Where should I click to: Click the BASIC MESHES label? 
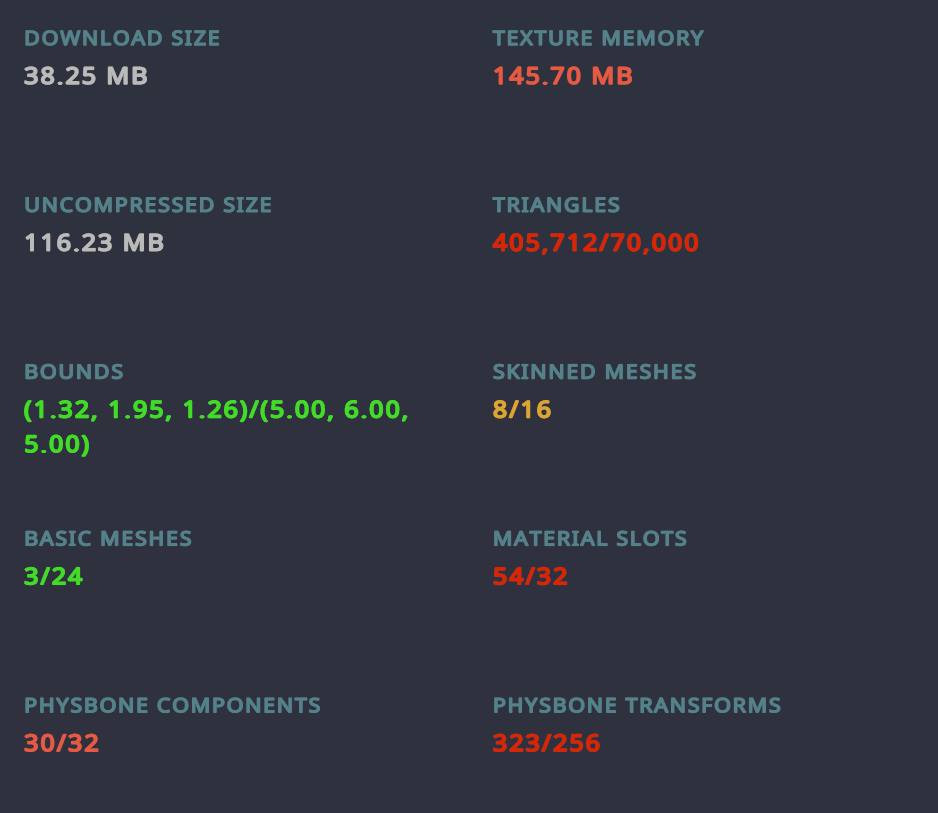coord(108,539)
